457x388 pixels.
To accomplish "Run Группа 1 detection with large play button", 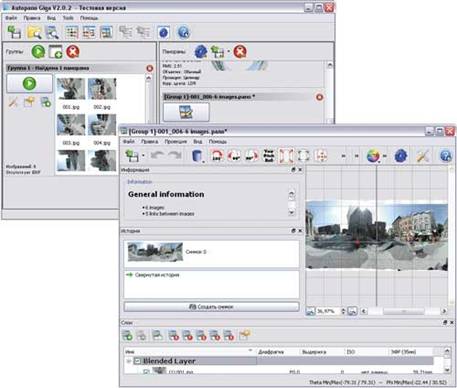I will pyautogui.click(x=29, y=83).
